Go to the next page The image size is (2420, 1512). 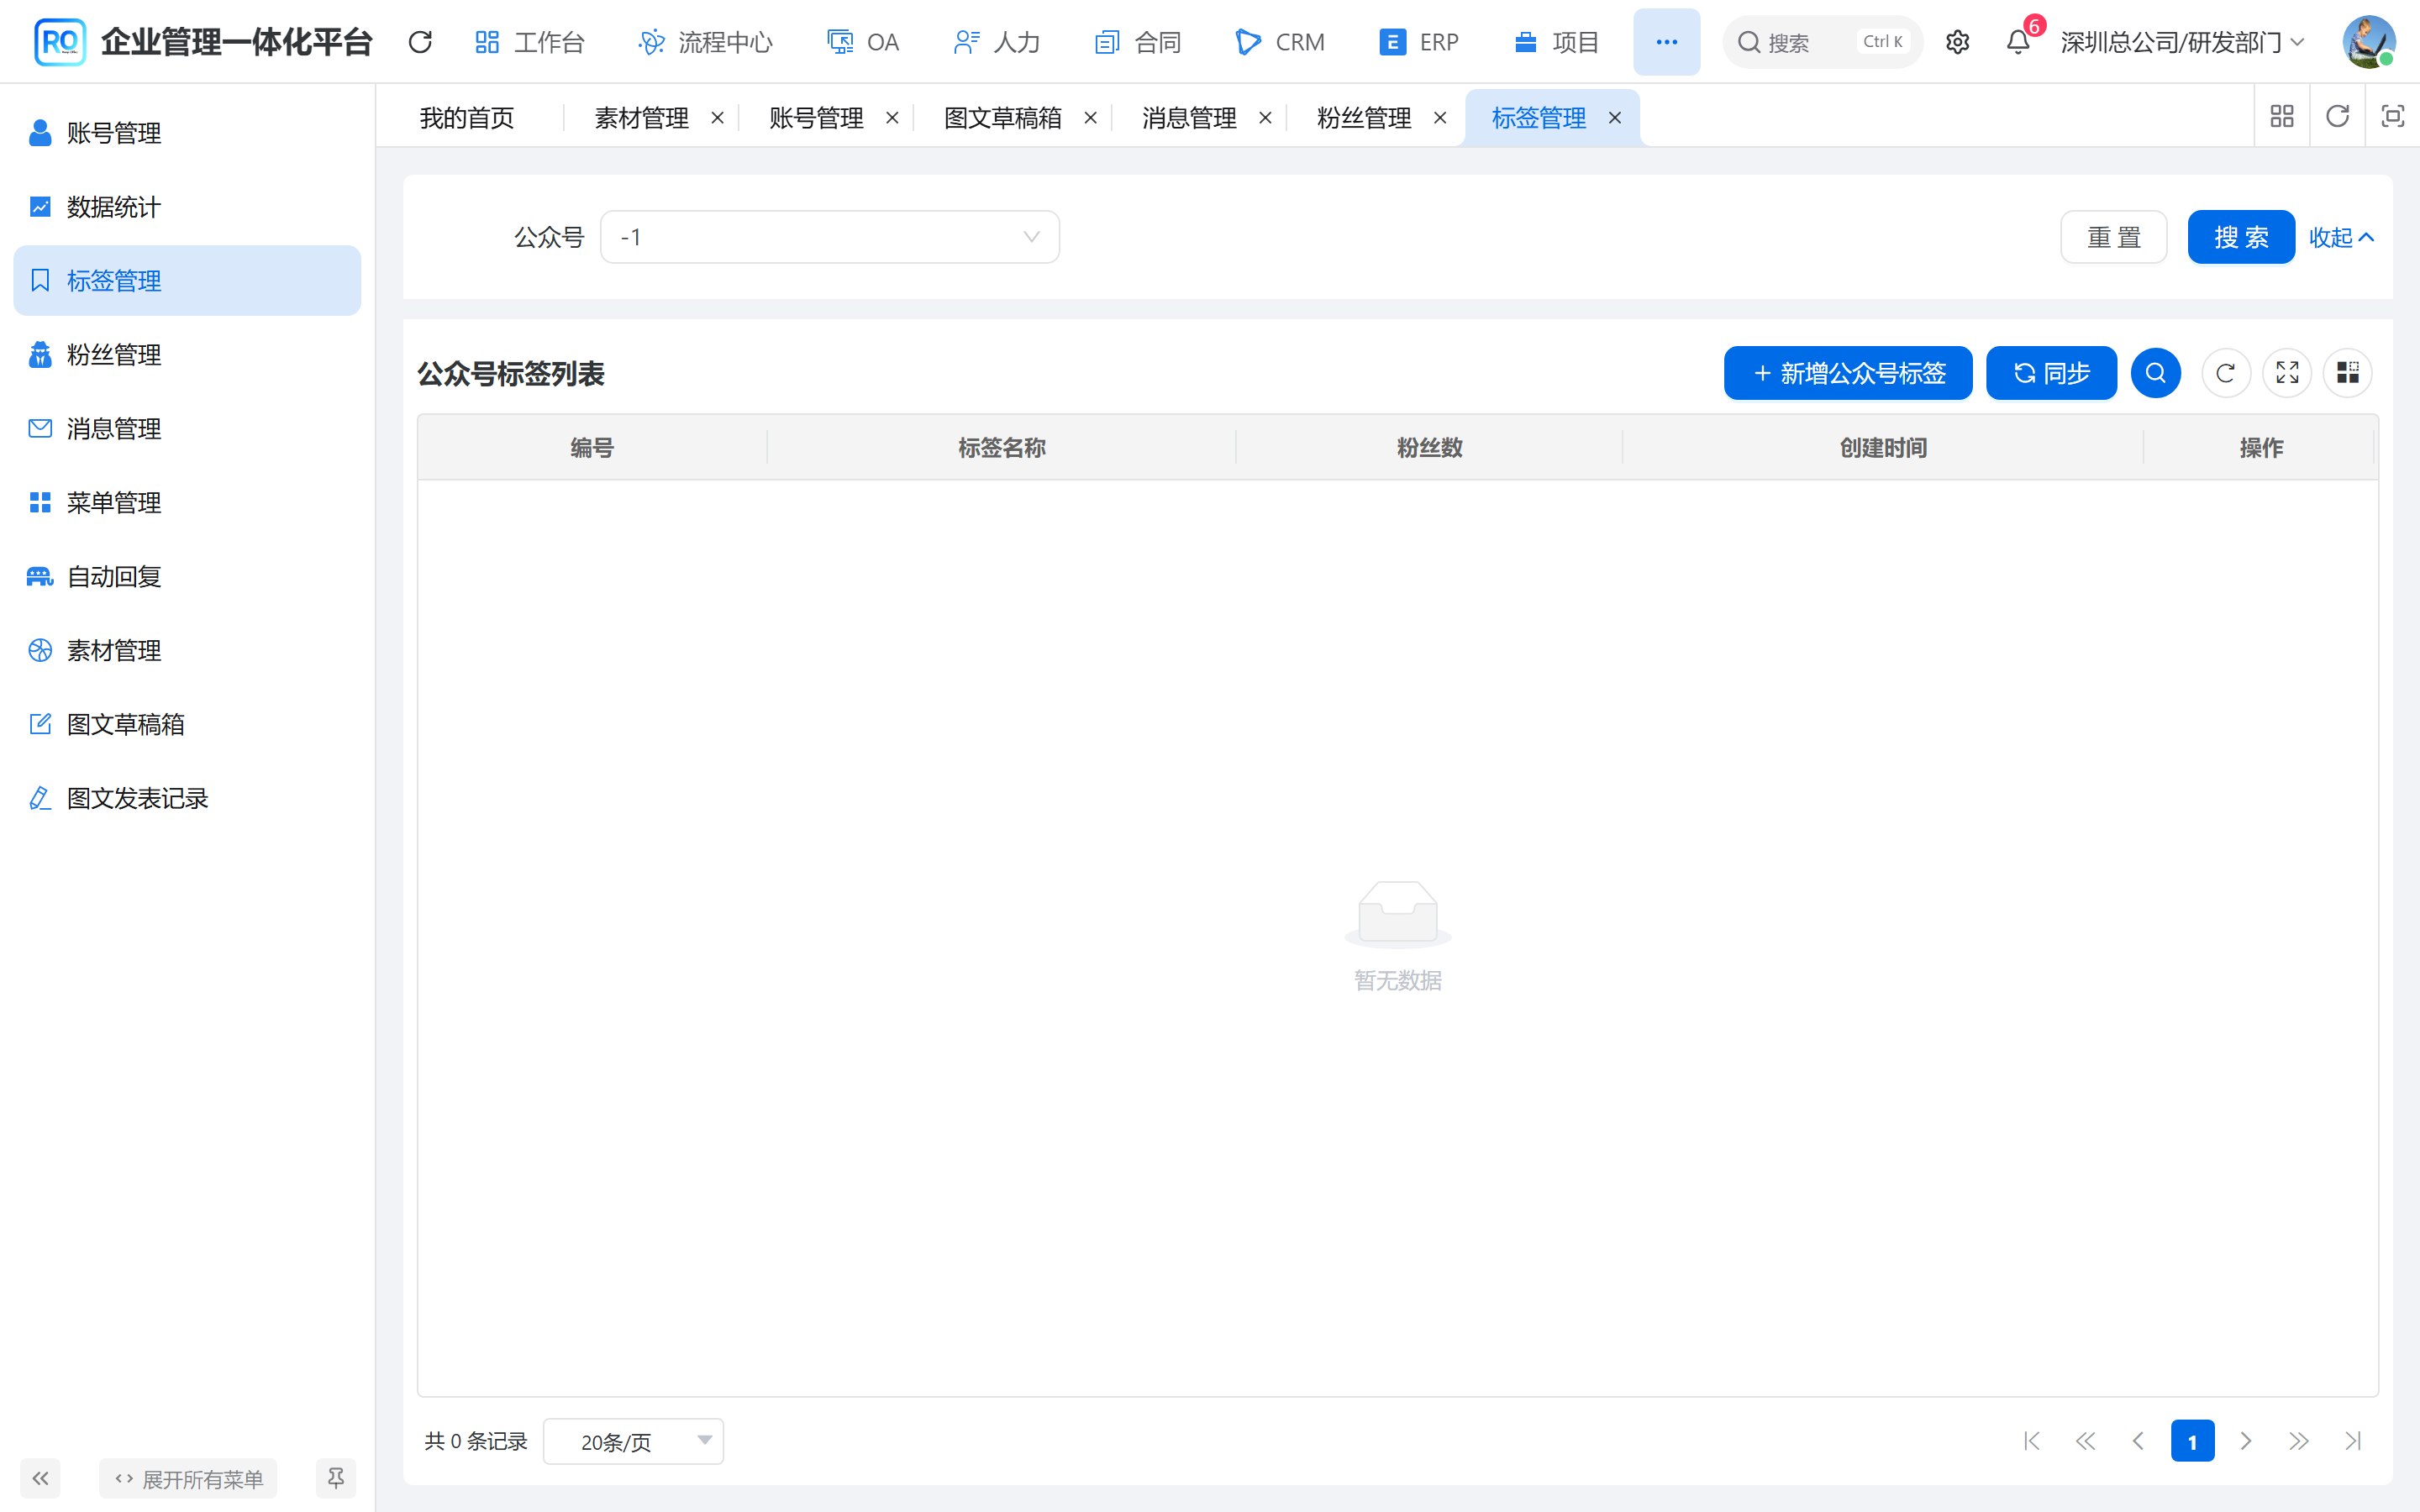2245,1441
